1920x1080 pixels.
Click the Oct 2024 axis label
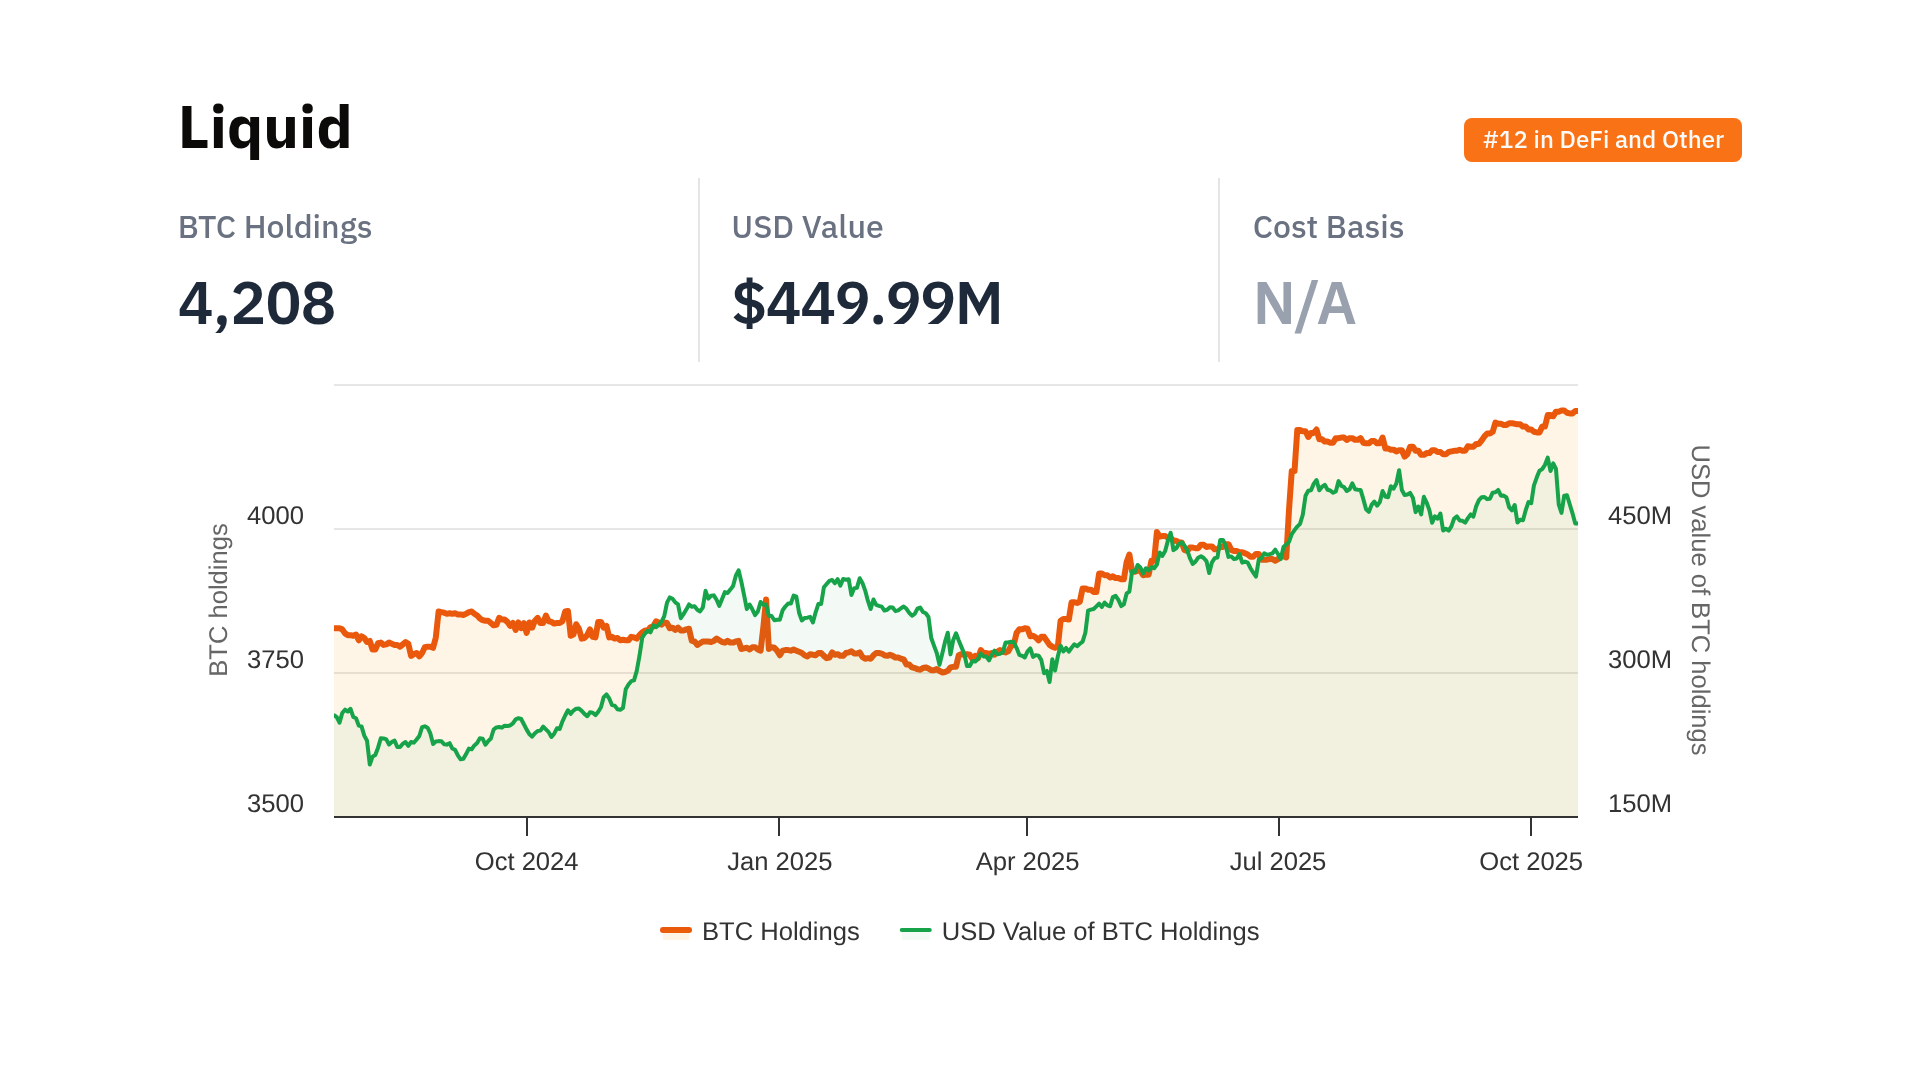[526, 862]
